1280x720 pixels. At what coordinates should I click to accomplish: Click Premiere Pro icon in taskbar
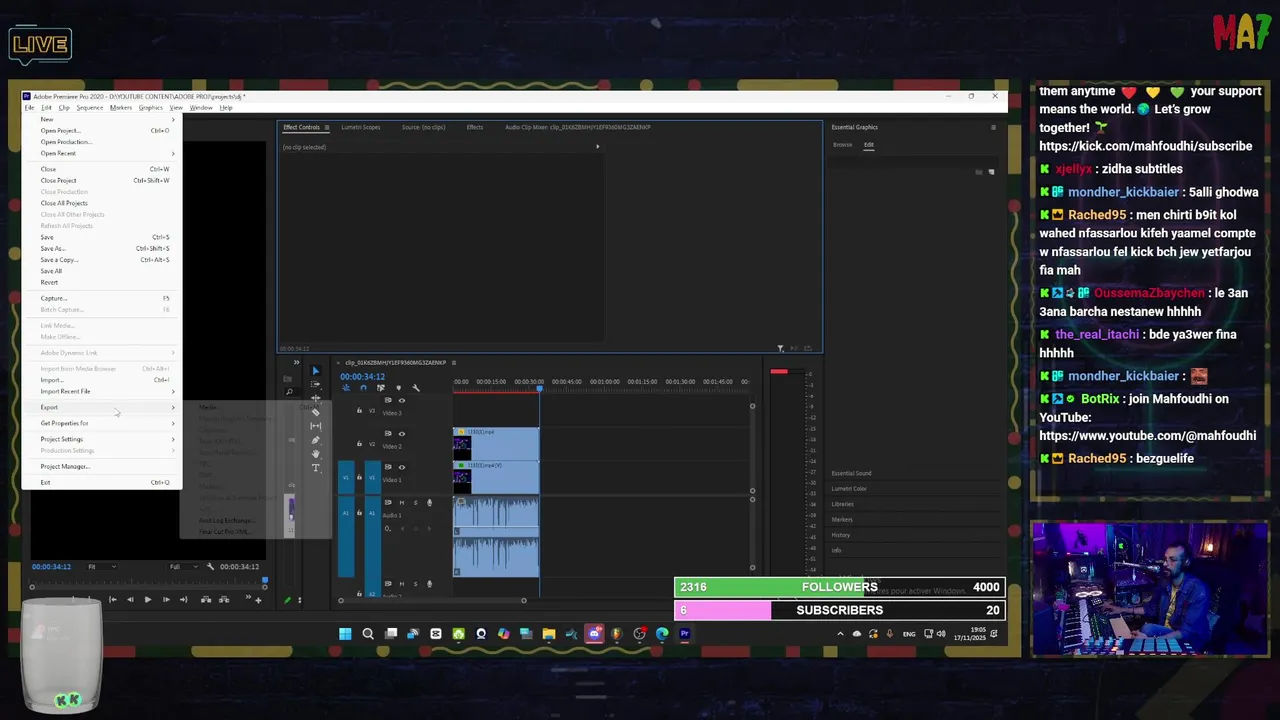[x=685, y=633]
